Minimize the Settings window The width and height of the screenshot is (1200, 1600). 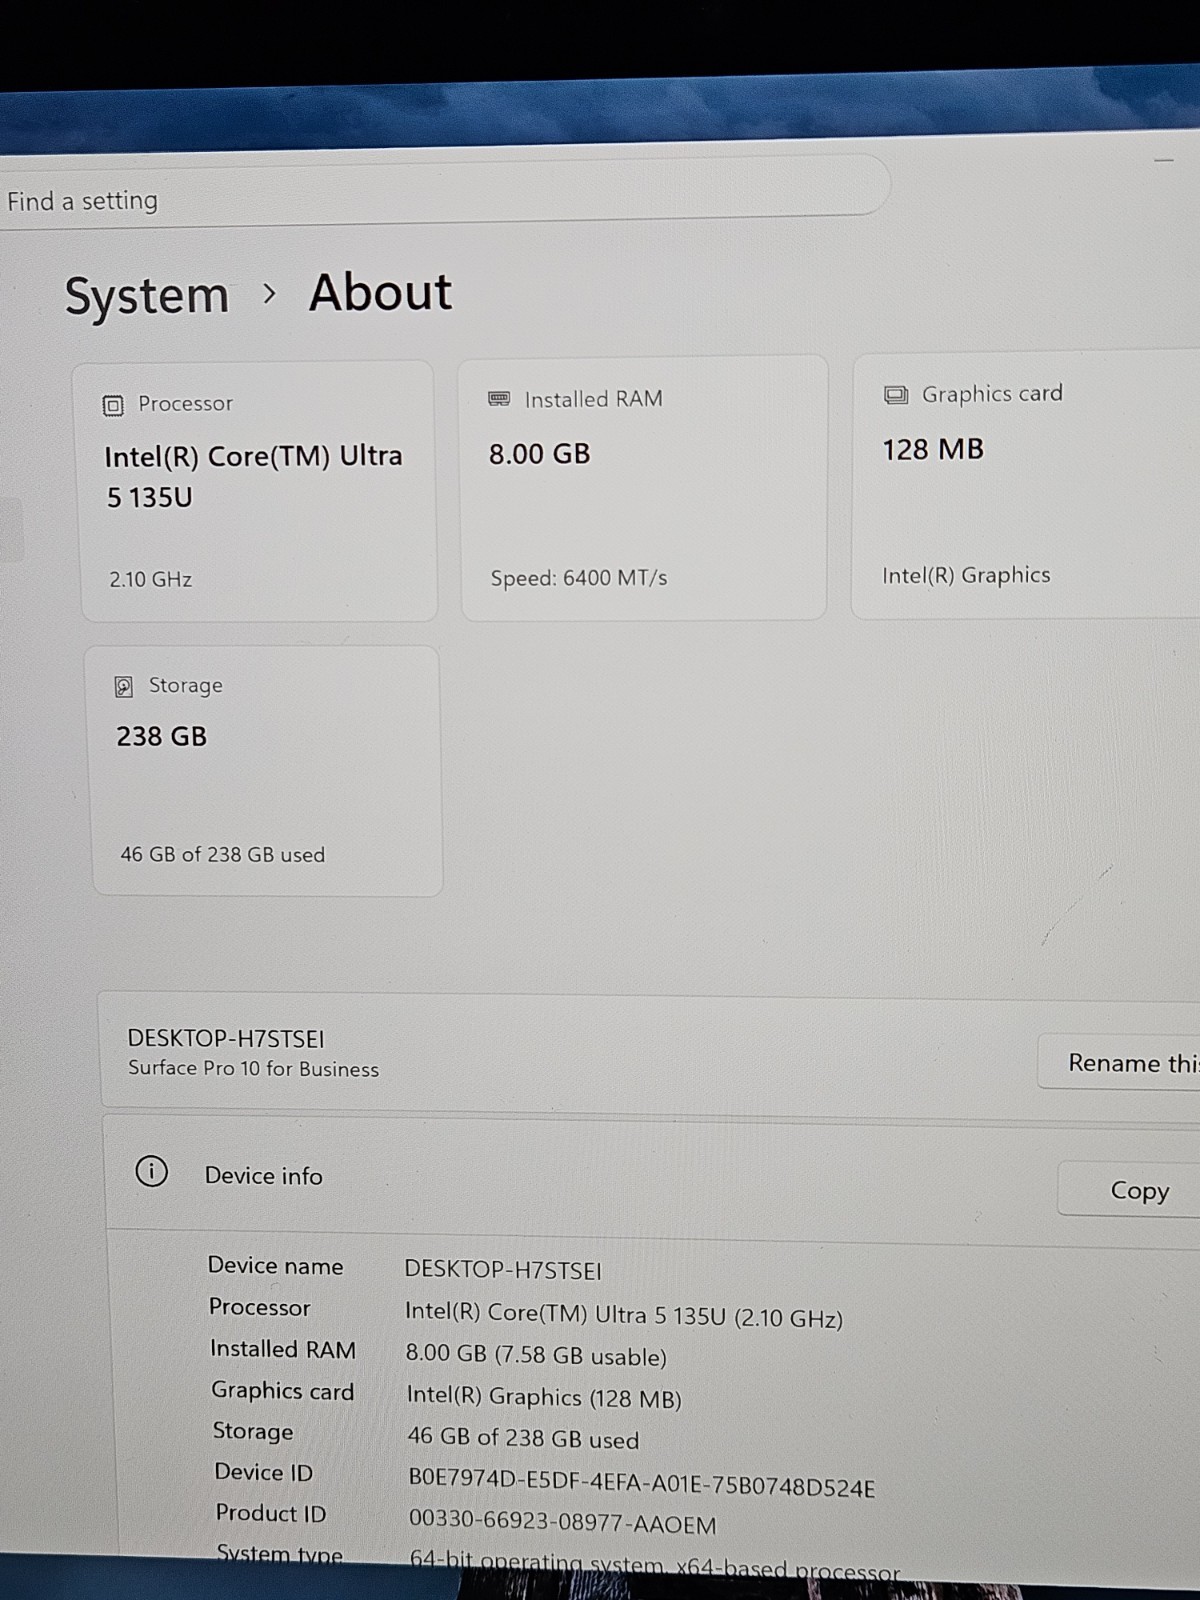[x=1164, y=160]
